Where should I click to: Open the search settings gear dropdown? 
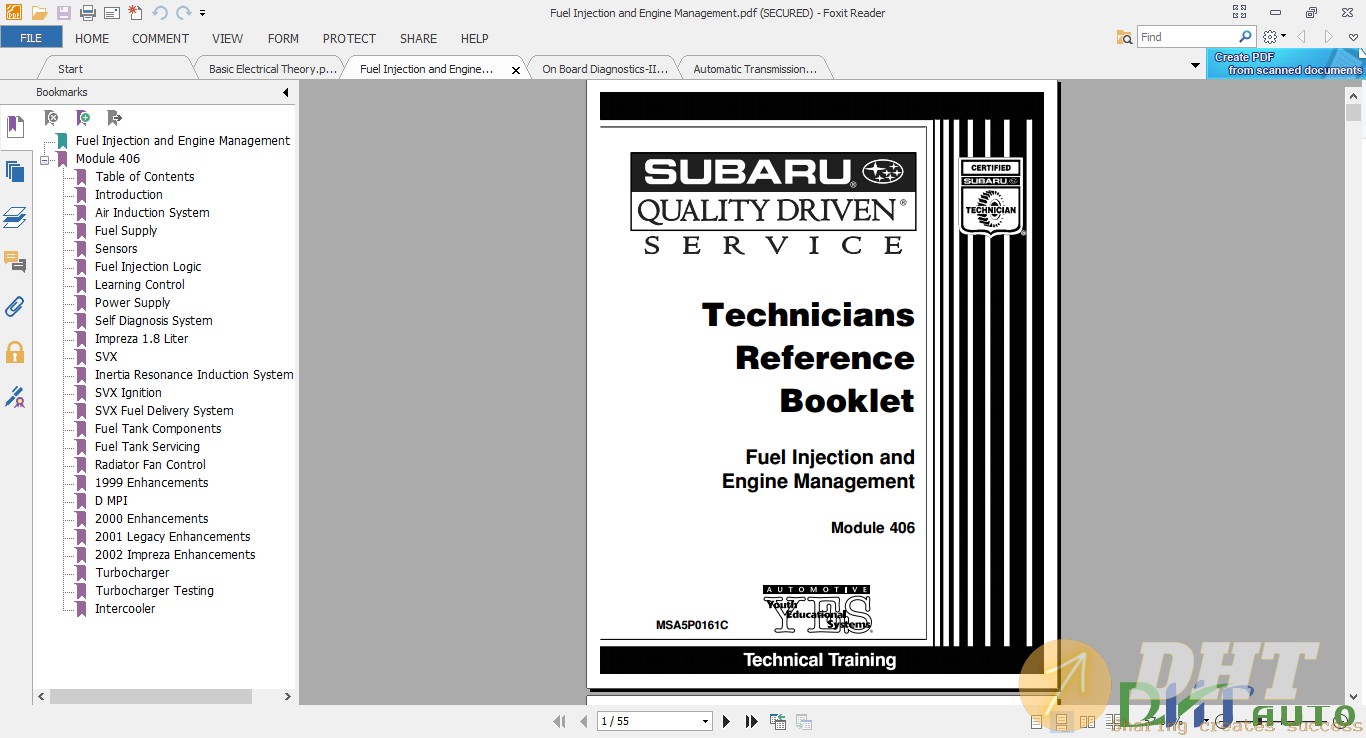[1273, 37]
